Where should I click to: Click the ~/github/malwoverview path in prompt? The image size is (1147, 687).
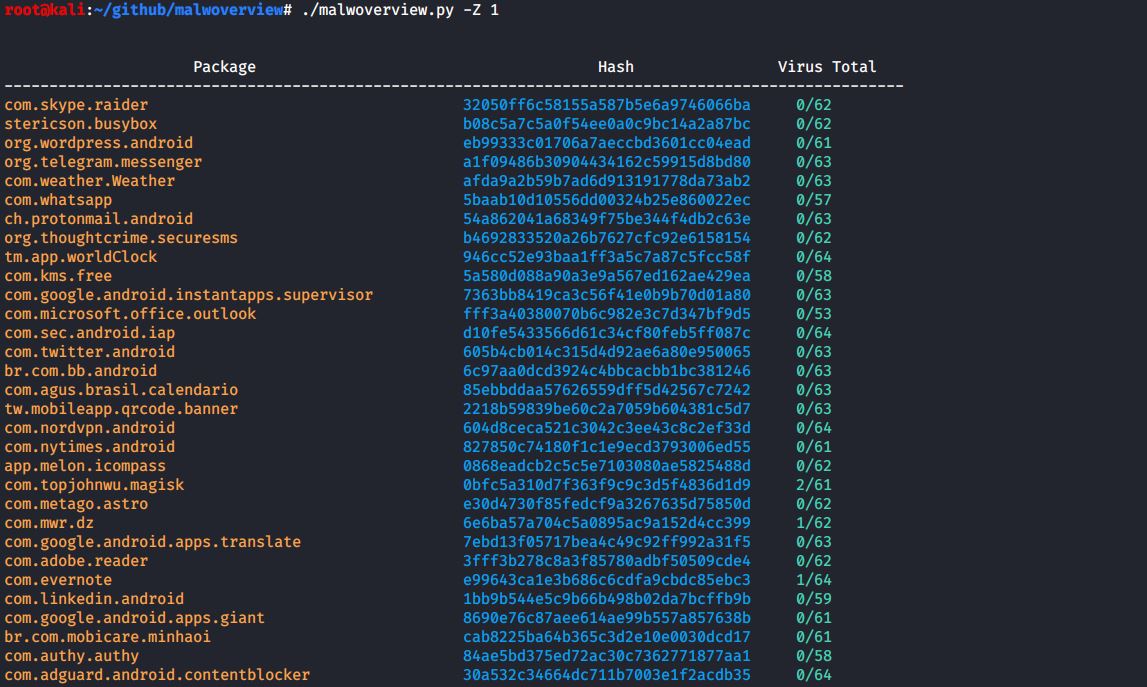pos(189,10)
